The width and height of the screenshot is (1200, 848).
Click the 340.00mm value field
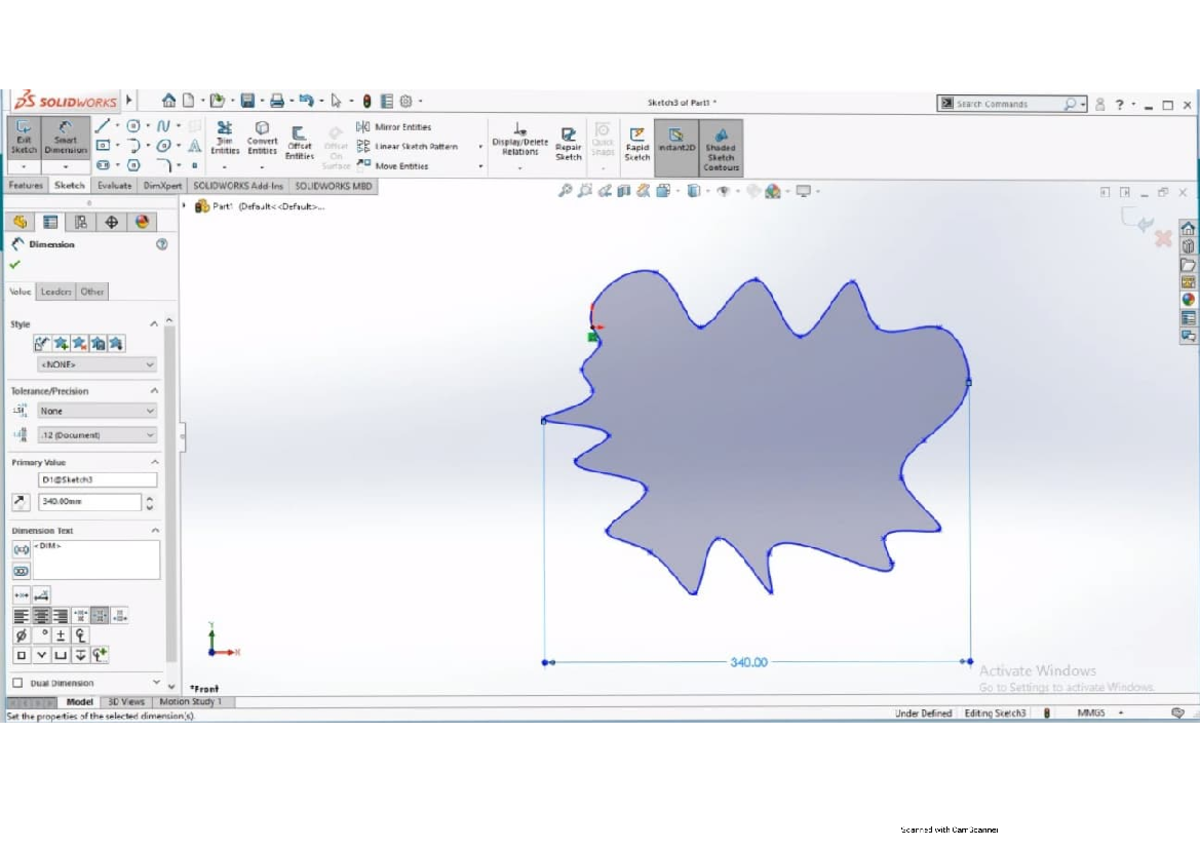90,502
